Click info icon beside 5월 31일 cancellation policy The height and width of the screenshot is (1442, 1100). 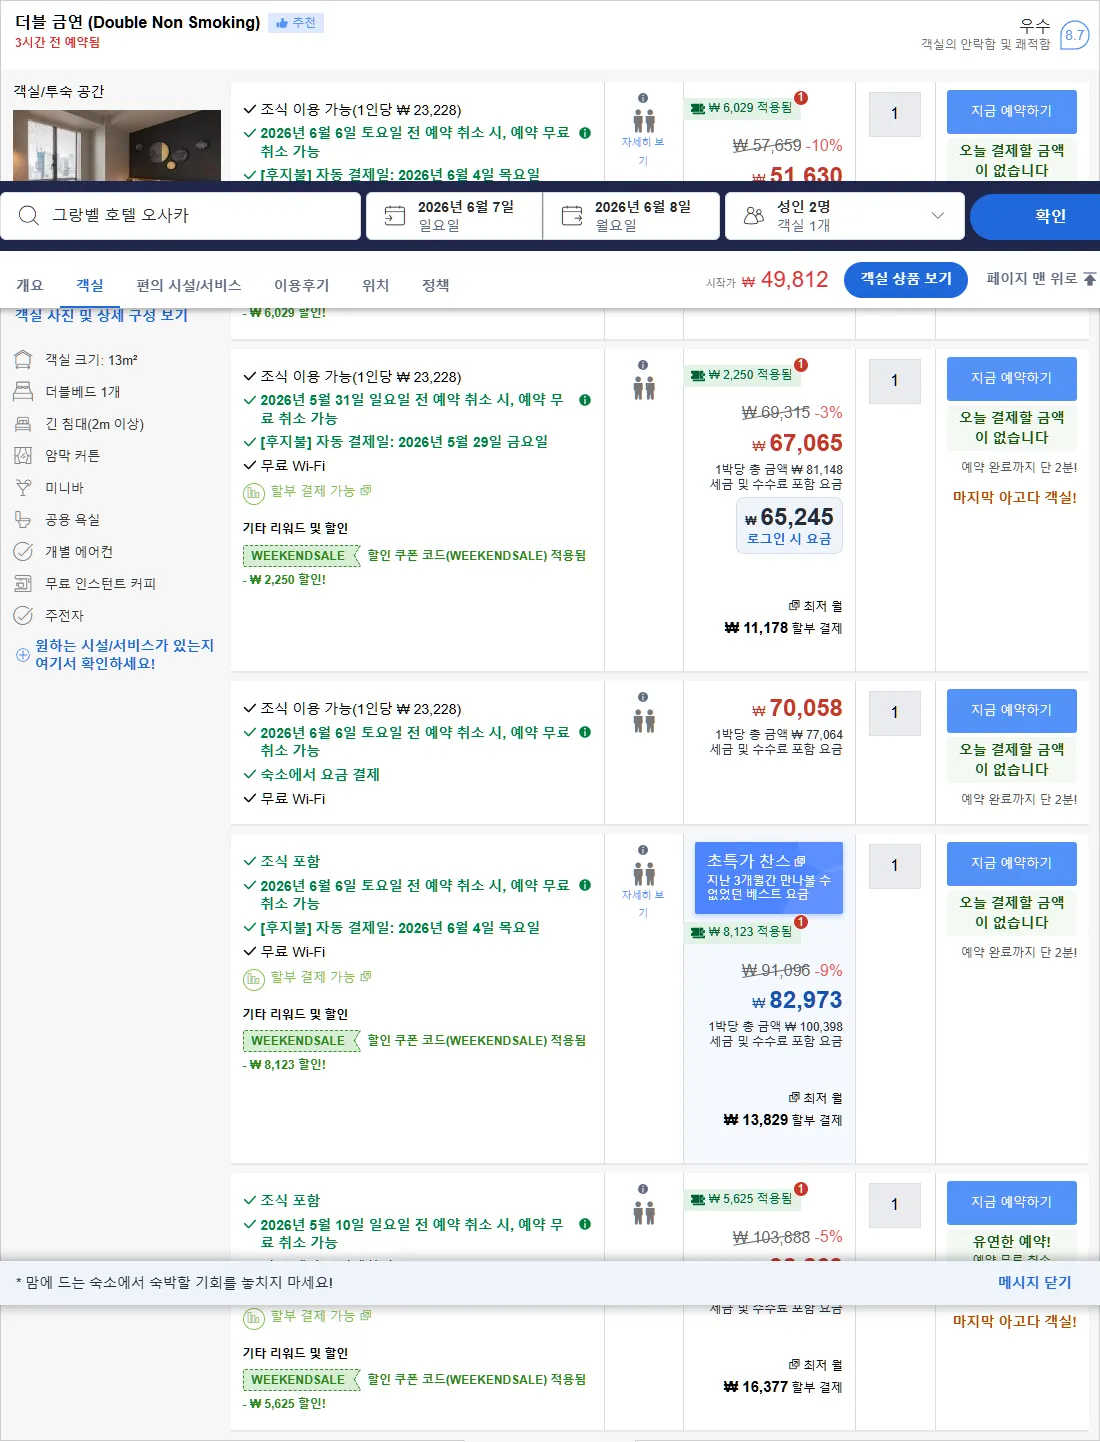pos(585,400)
